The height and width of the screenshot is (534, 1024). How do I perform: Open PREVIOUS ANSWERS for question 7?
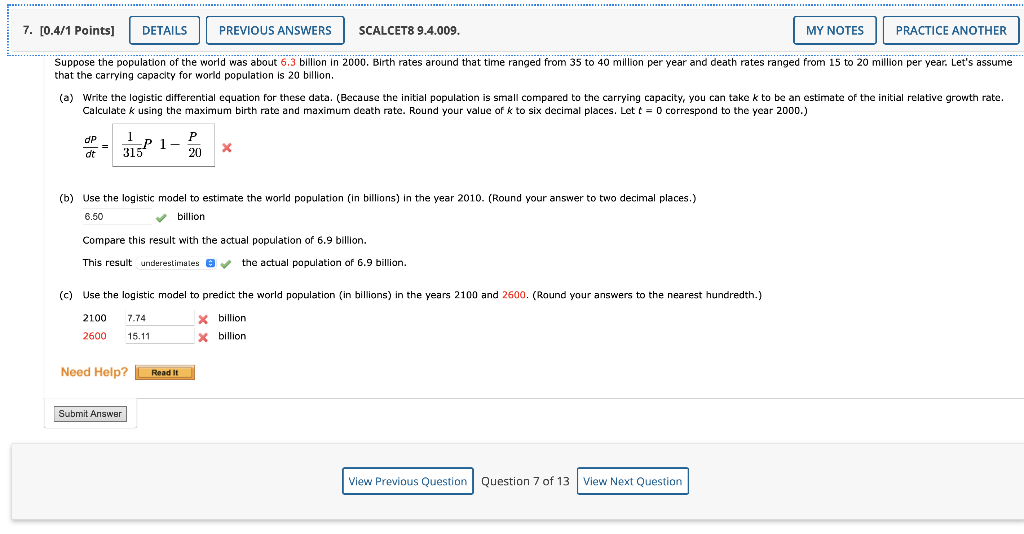tap(275, 31)
